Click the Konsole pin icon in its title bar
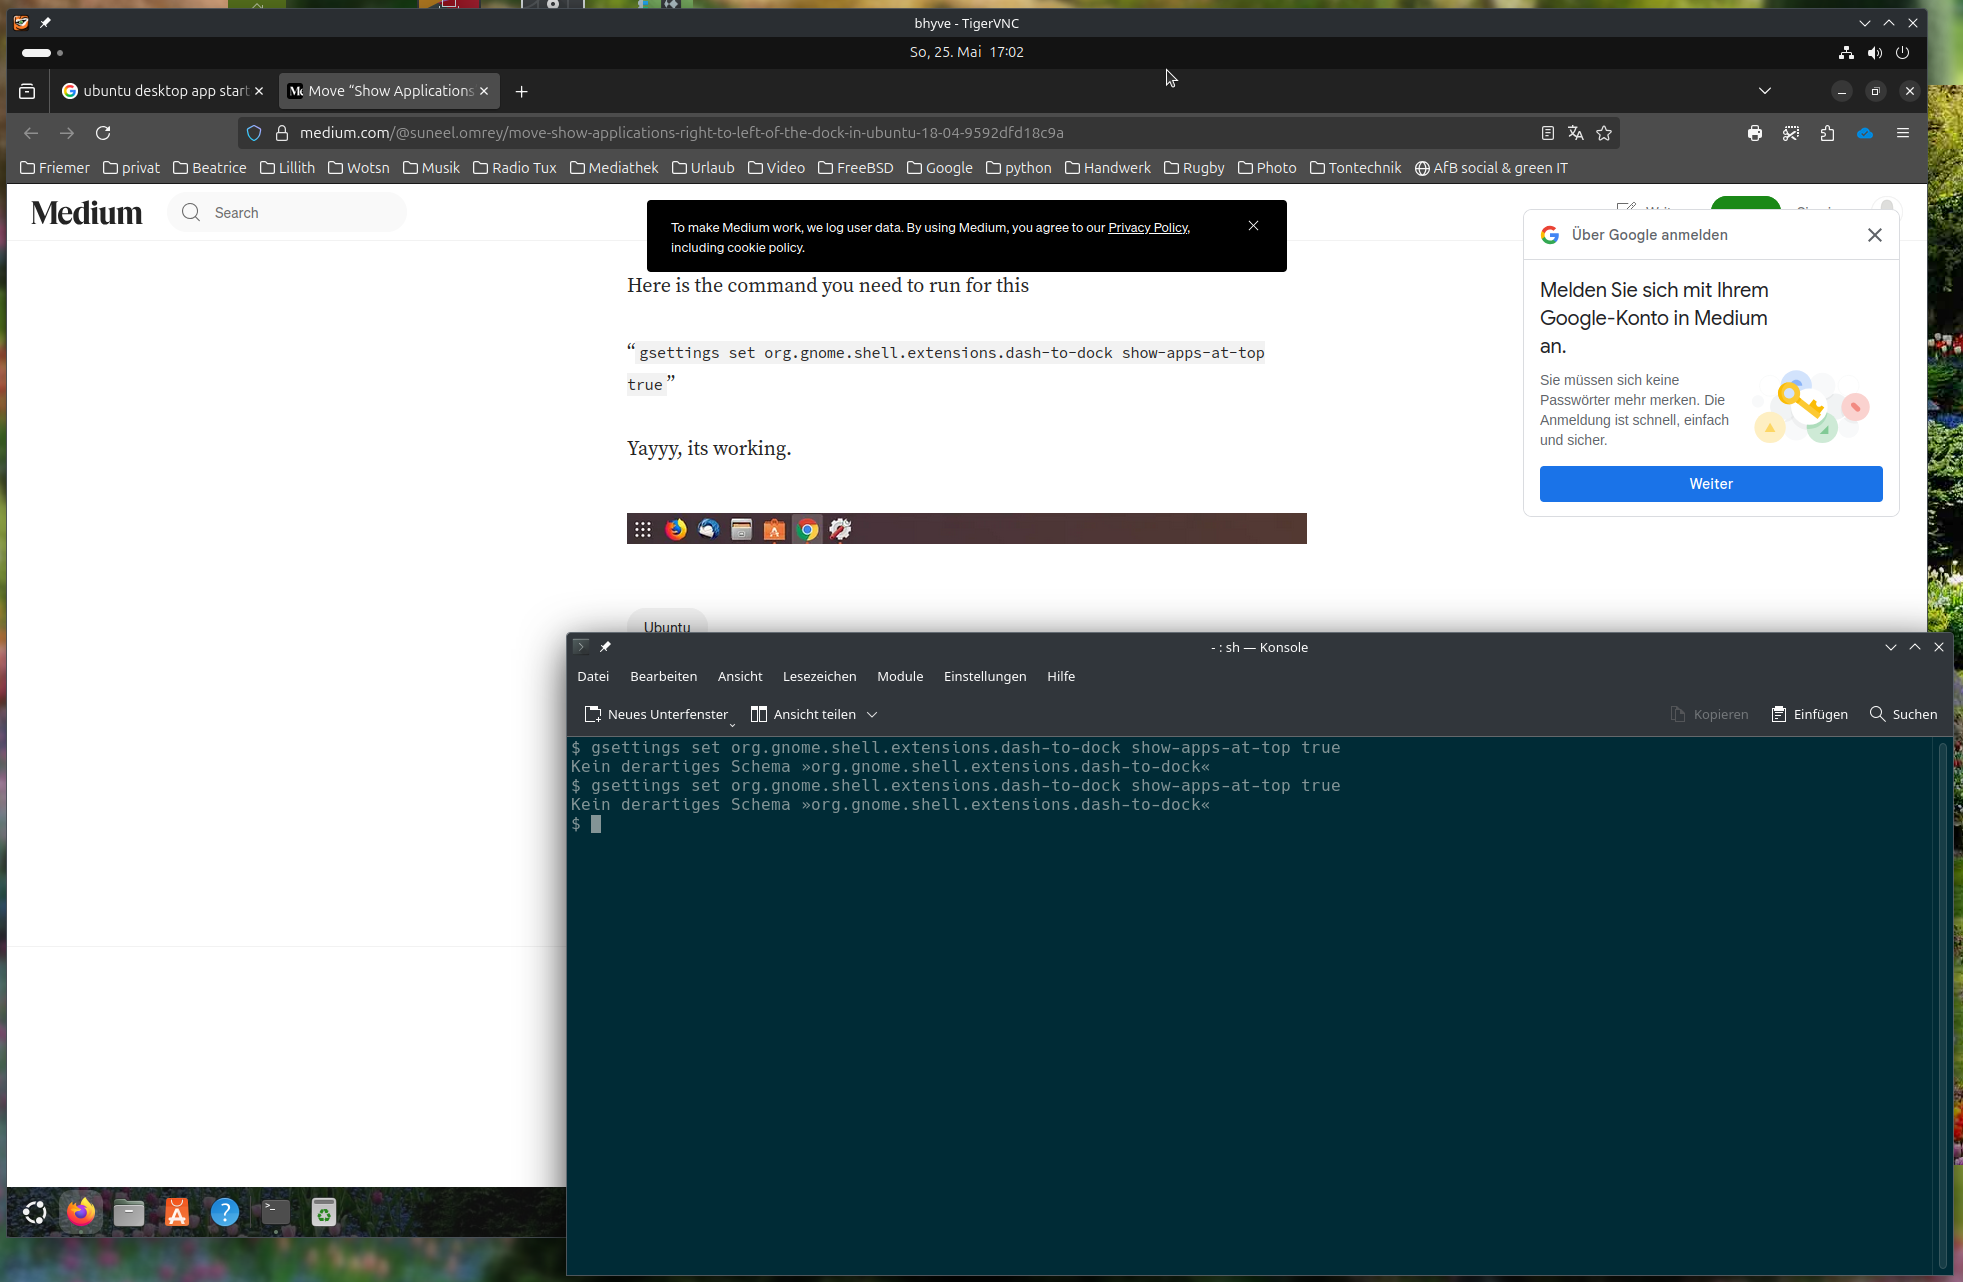 tap(605, 647)
